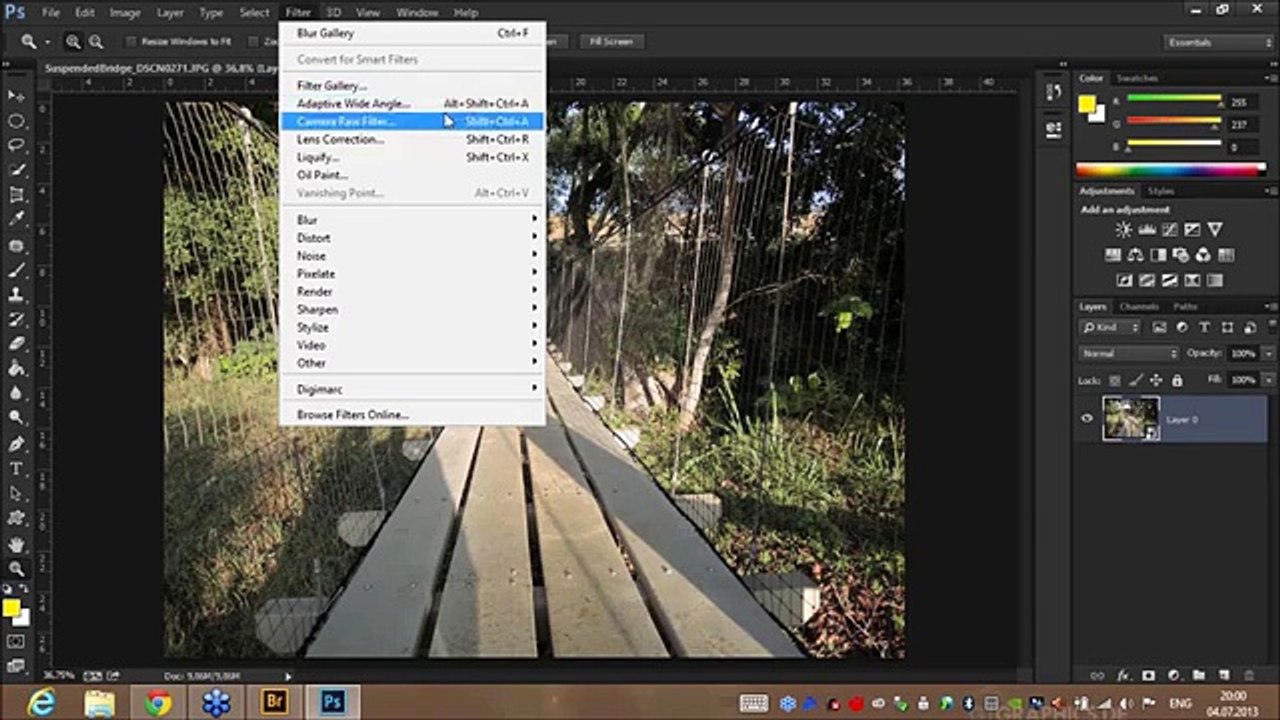The width and height of the screenshot is (1280, 720).
Task: Select the History Brush tool
Action: coord(16,320)
